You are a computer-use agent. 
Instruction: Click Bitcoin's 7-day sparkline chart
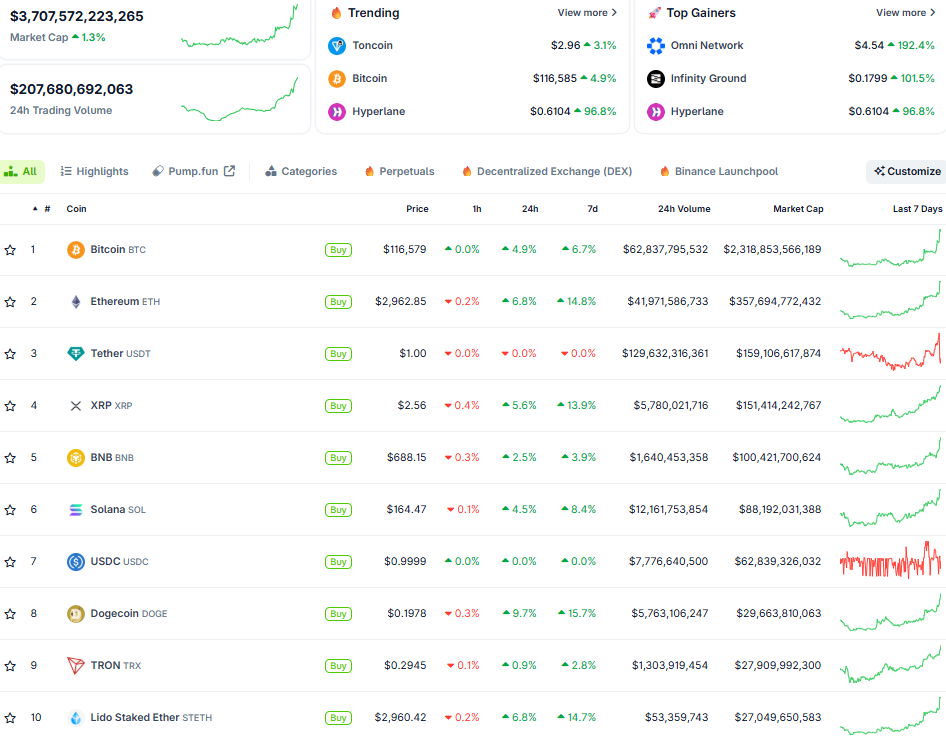(x=888, y=249)
